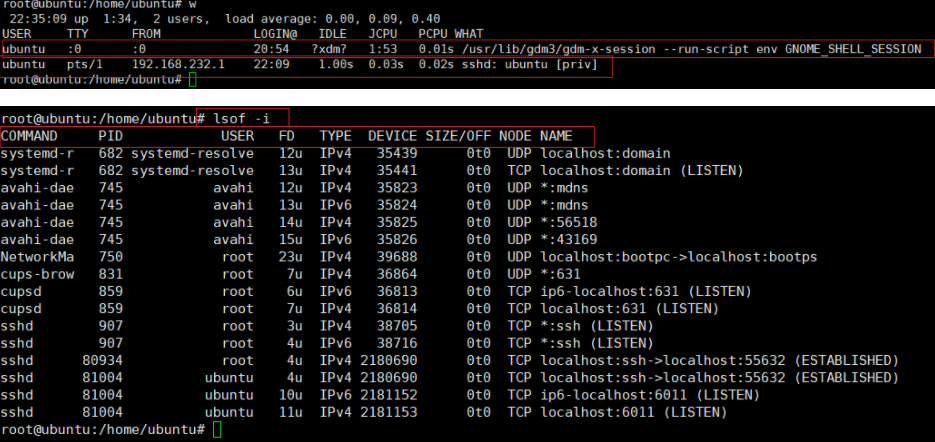The width and height of the screenshot is (935, 442).
Task: Click device number 2181152
Action: tap(389, 395)
